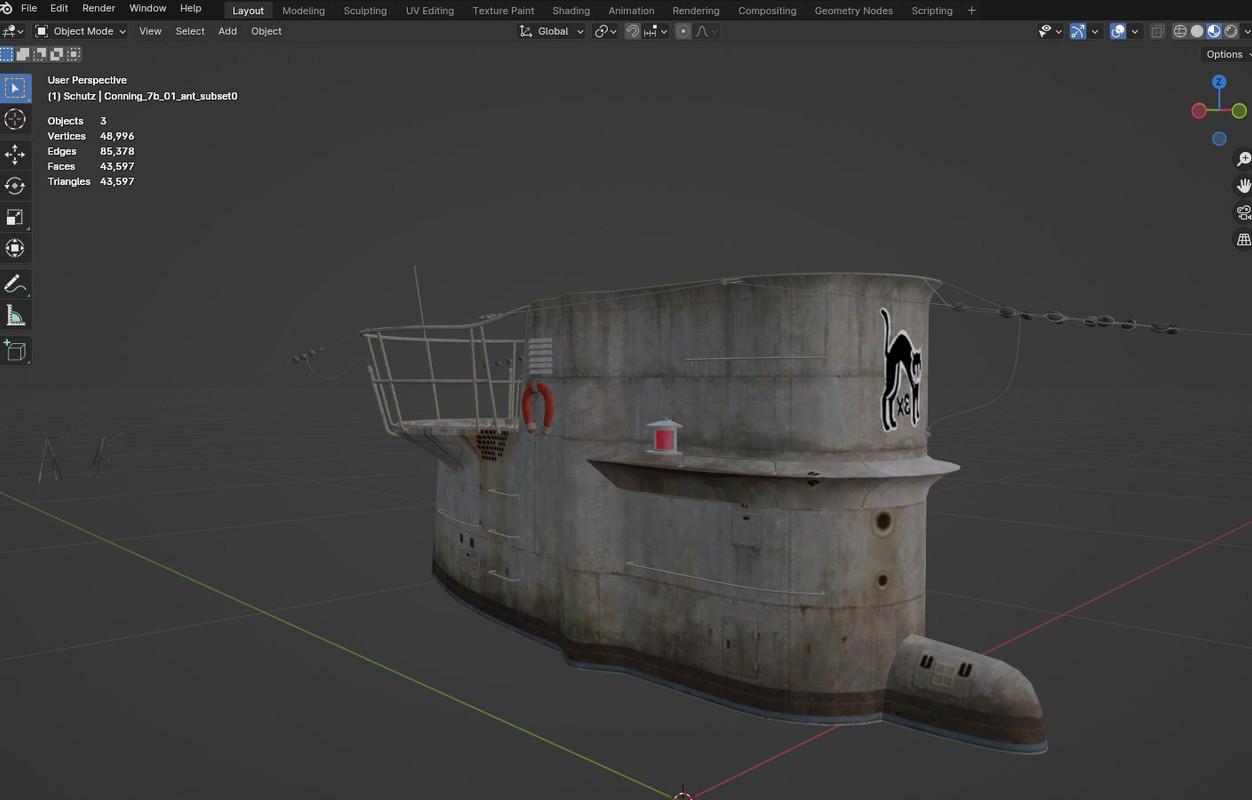Select the Scale tool
The image size is (1252, 800).
[15, 217]
